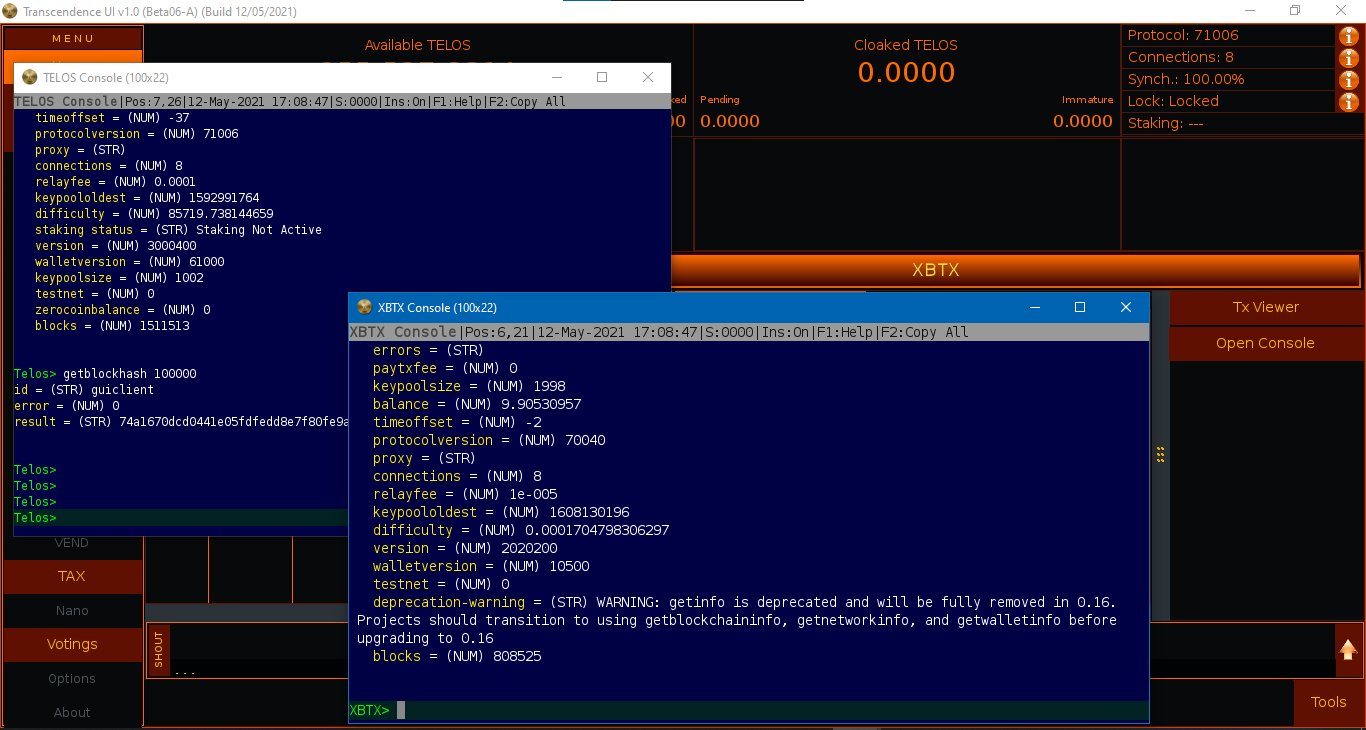Screen dimensions: 1366x730
Task: Select About in the side menu
Action: click(72, 712)
